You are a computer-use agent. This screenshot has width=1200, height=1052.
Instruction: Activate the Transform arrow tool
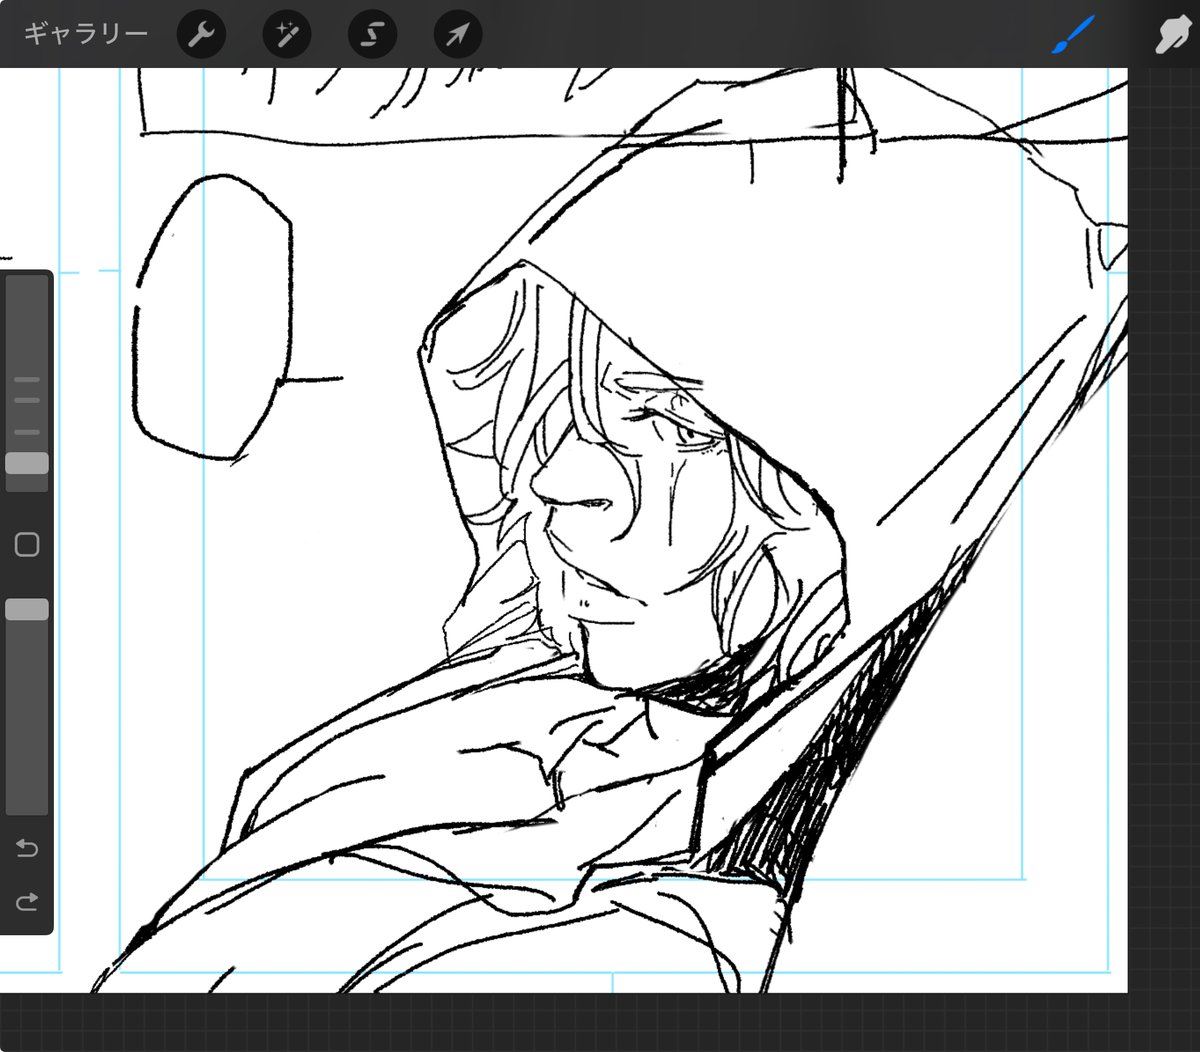click(458, 35)
